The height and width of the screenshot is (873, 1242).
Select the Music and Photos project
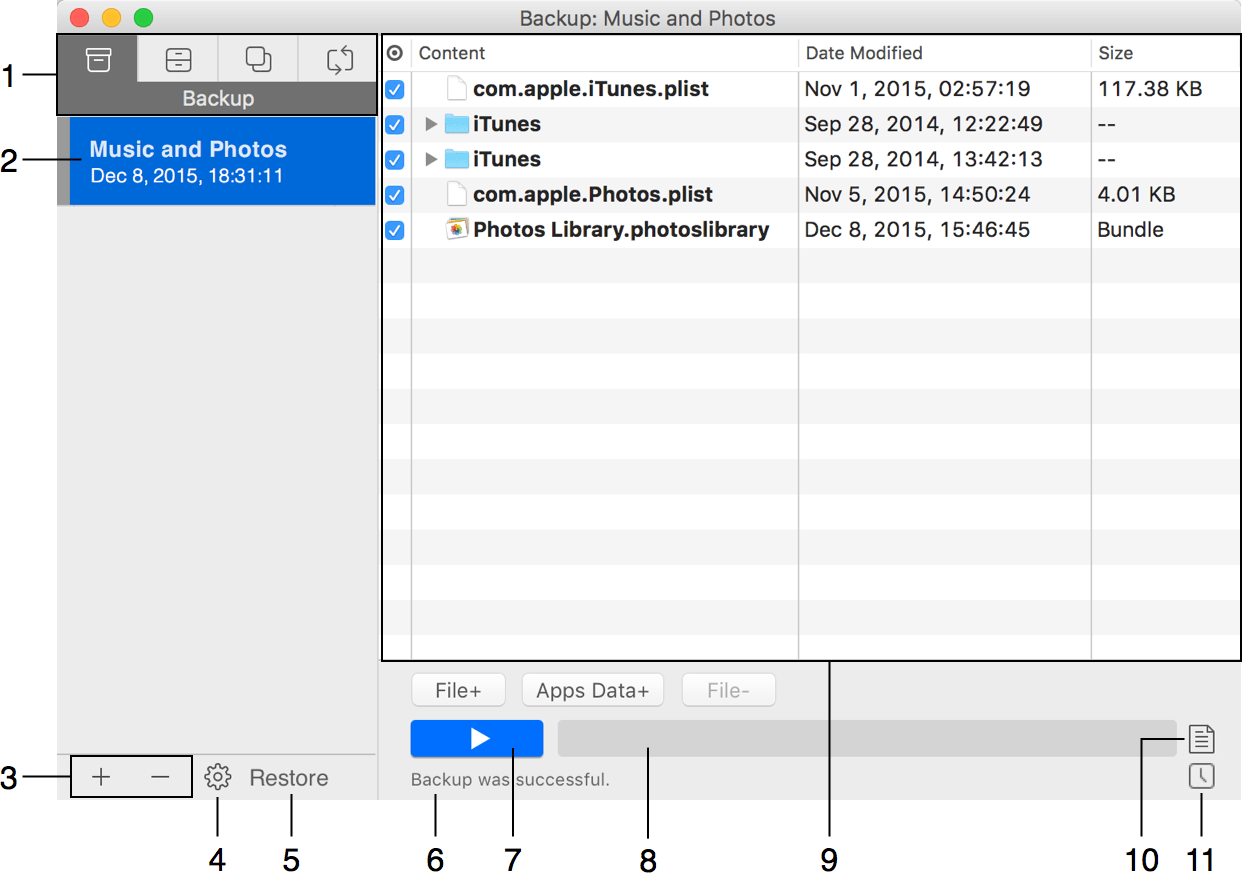217,161
